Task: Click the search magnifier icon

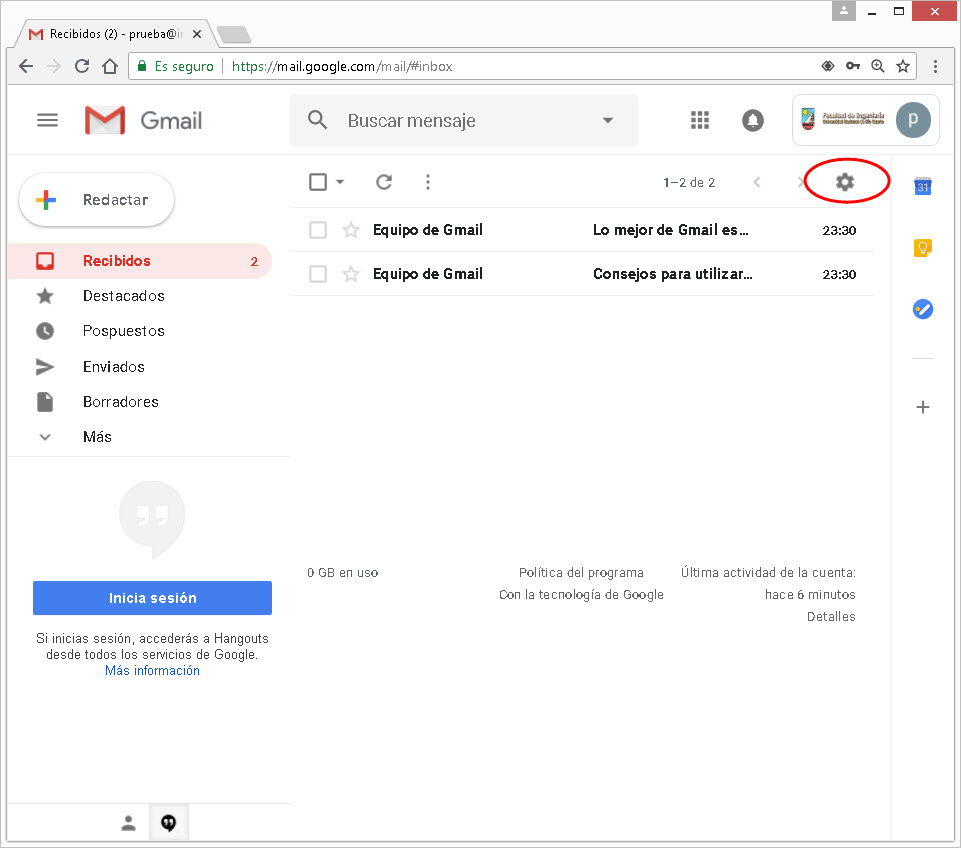Action: (x=317, y=119)
